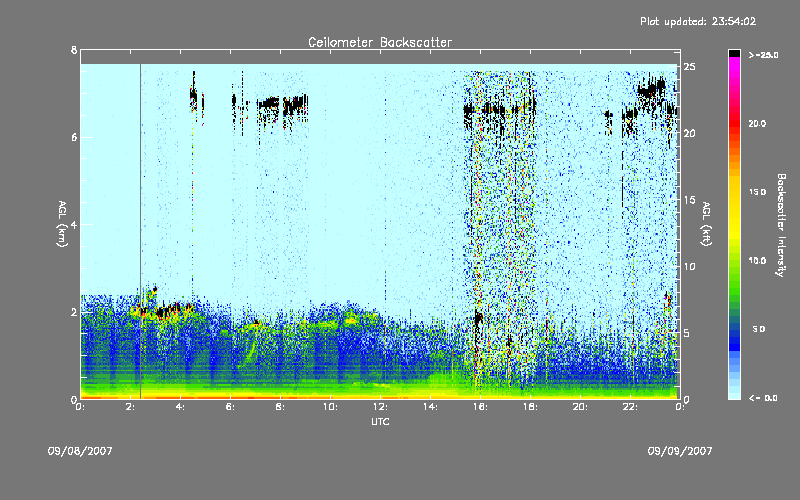Click the 25 kft tick label on the right axis
Screen dimensions: 800x500
point(690,67)
